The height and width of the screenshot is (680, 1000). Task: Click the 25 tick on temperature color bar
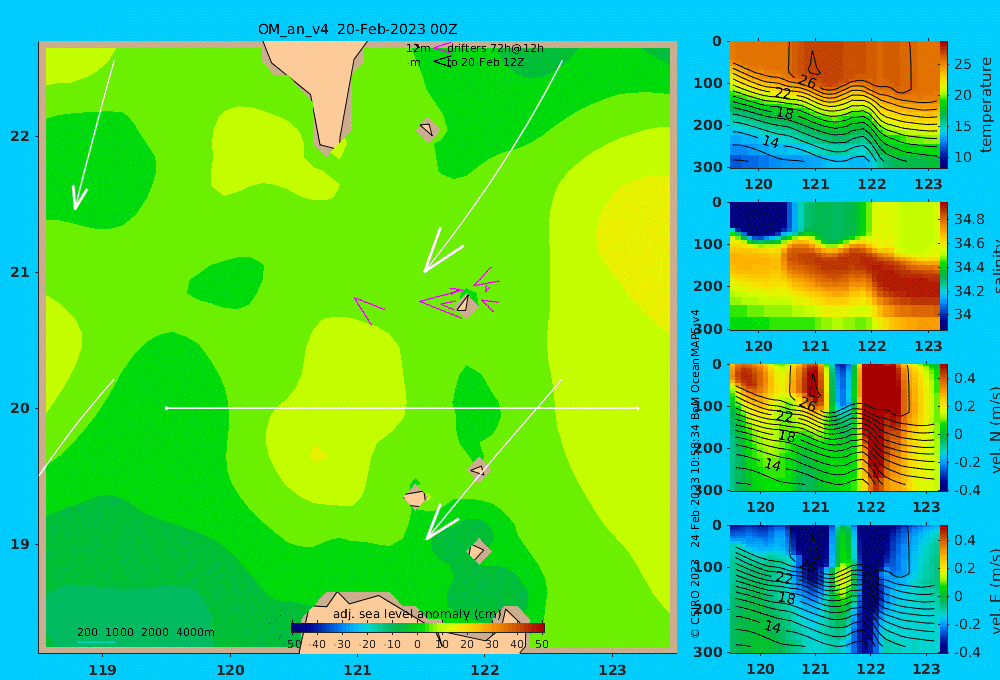(963, 64)
